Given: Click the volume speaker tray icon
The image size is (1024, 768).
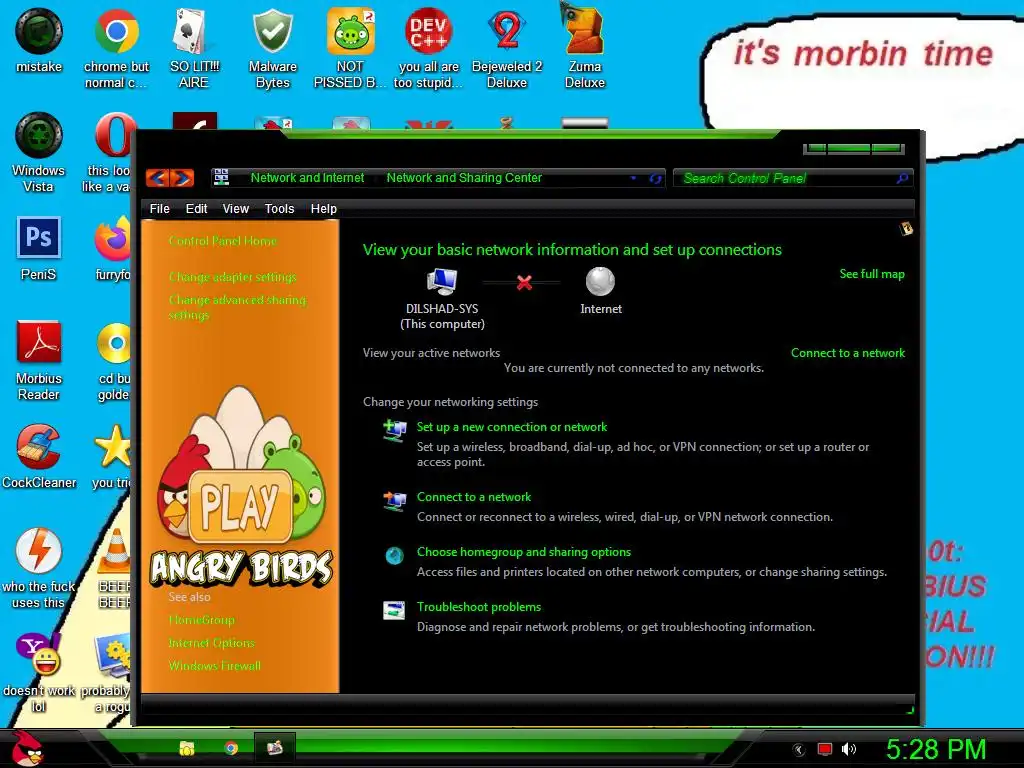Looking at the screenshot, I should pos(849,749).
